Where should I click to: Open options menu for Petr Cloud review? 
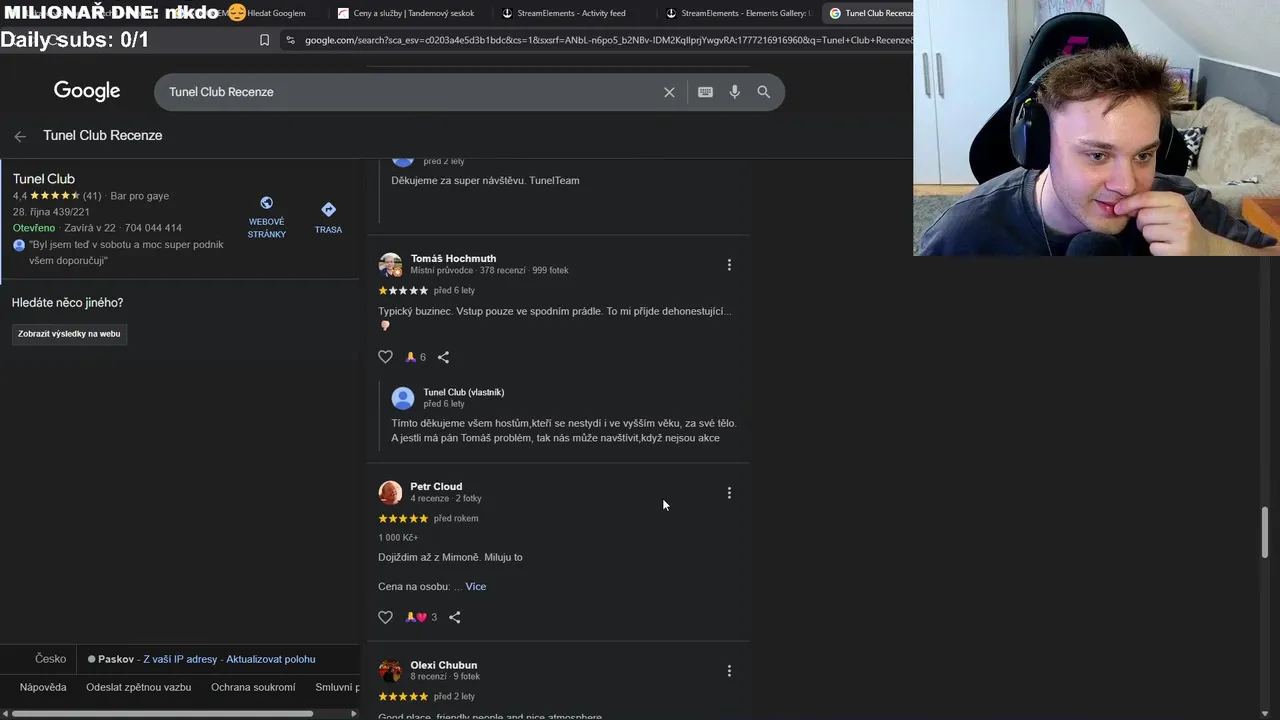pos(729,493)
